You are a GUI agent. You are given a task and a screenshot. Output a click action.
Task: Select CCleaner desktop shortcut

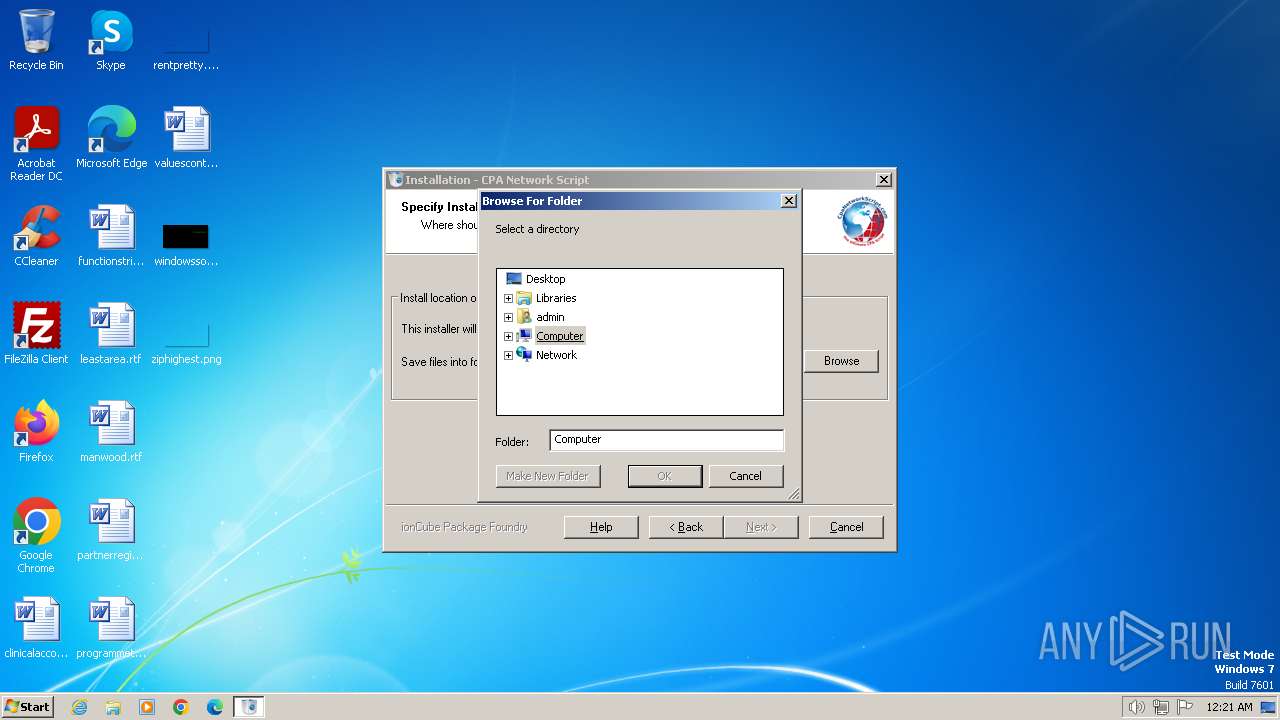click(36, 237)
